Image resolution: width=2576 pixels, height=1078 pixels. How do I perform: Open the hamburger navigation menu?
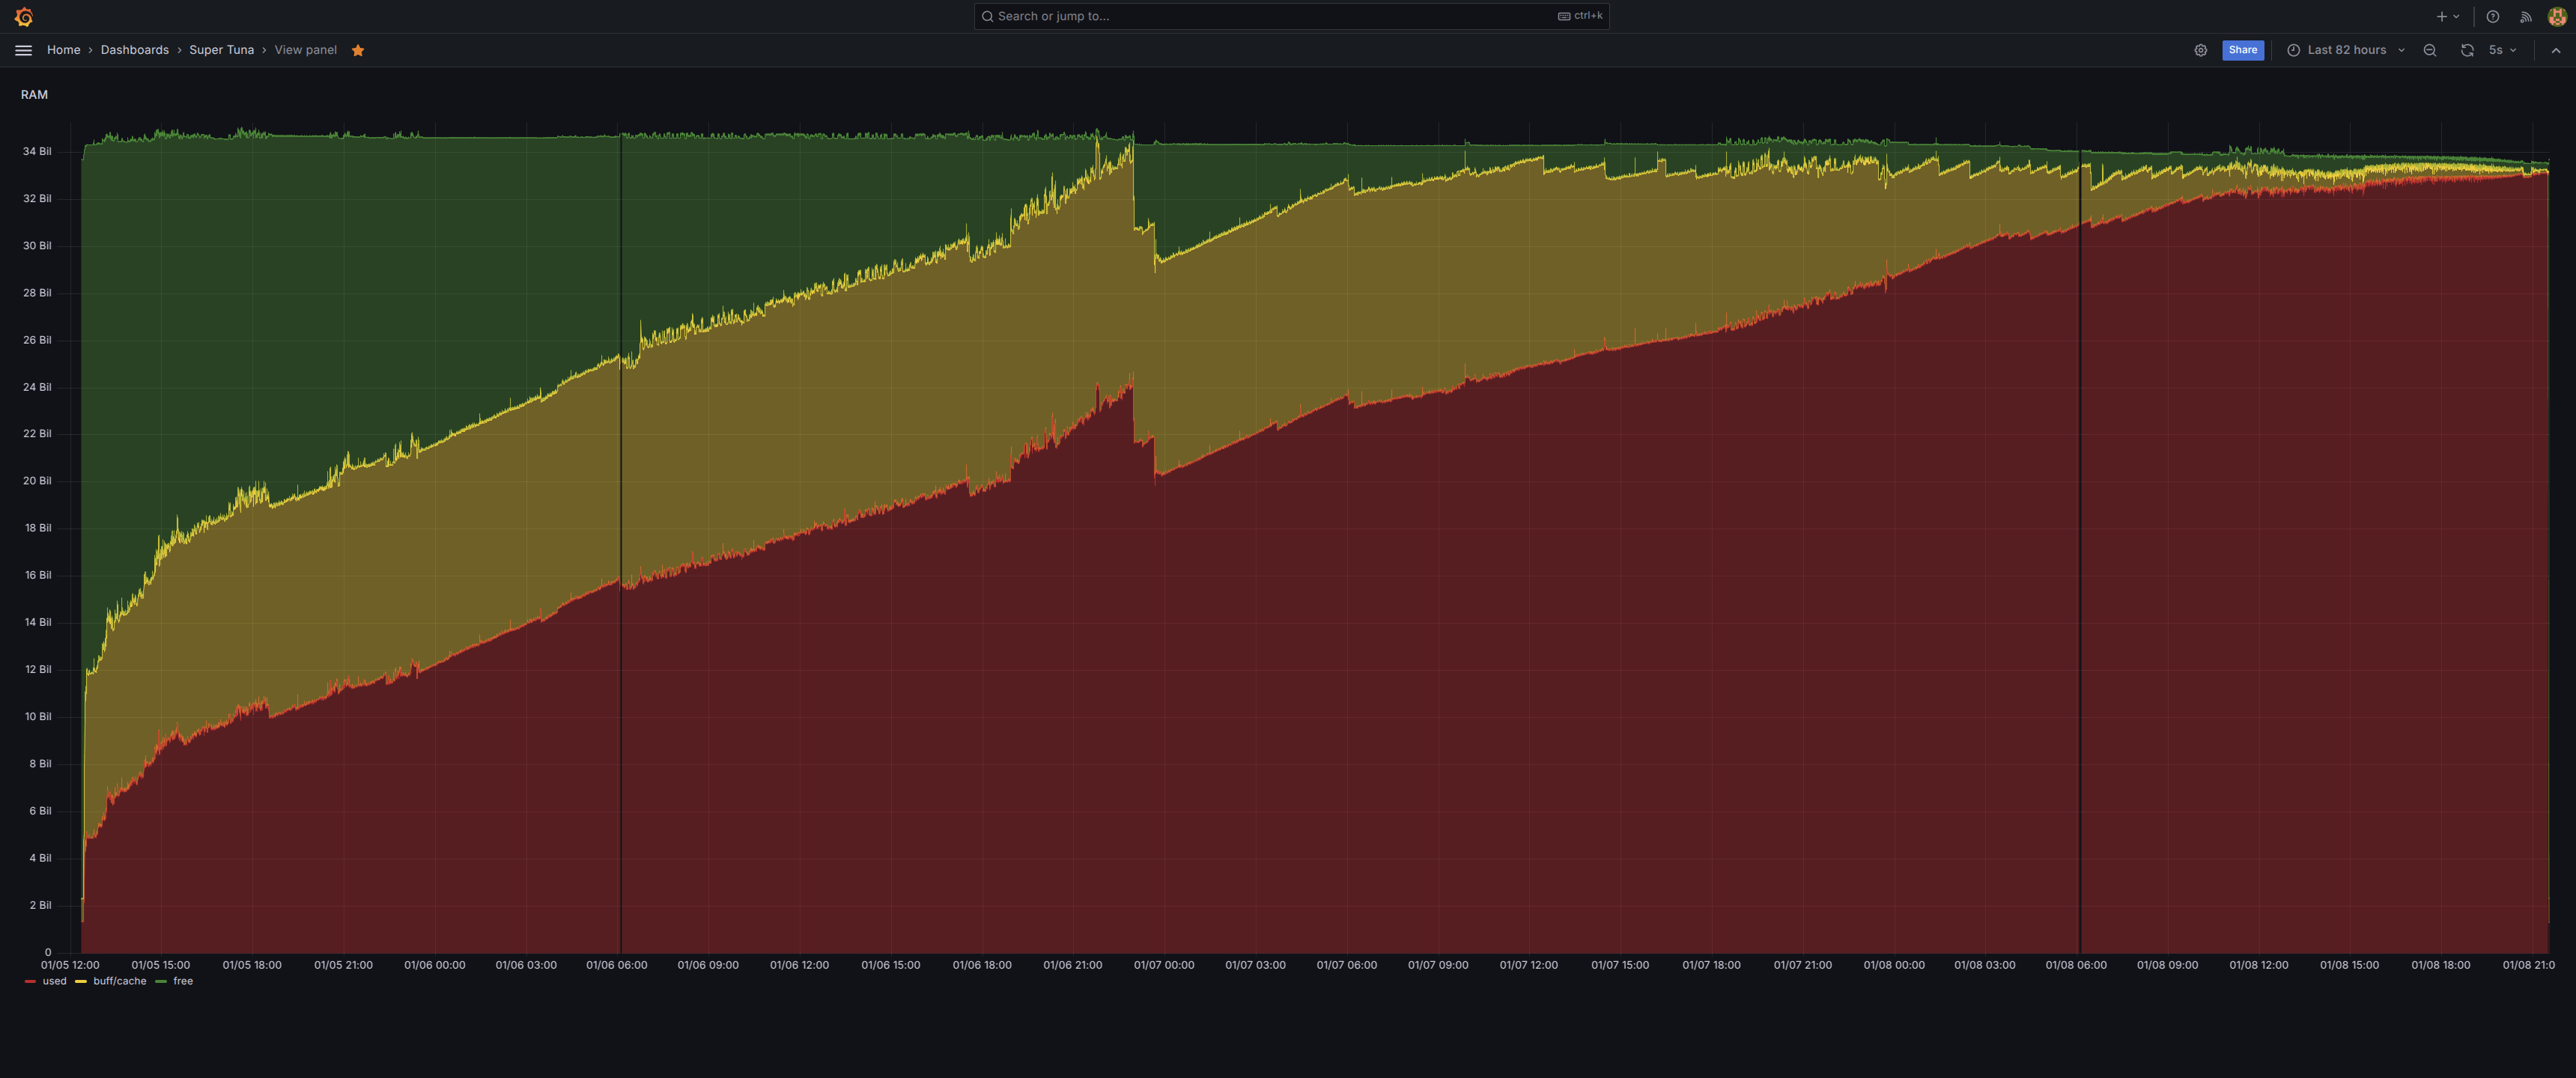(x=23, y=50)
